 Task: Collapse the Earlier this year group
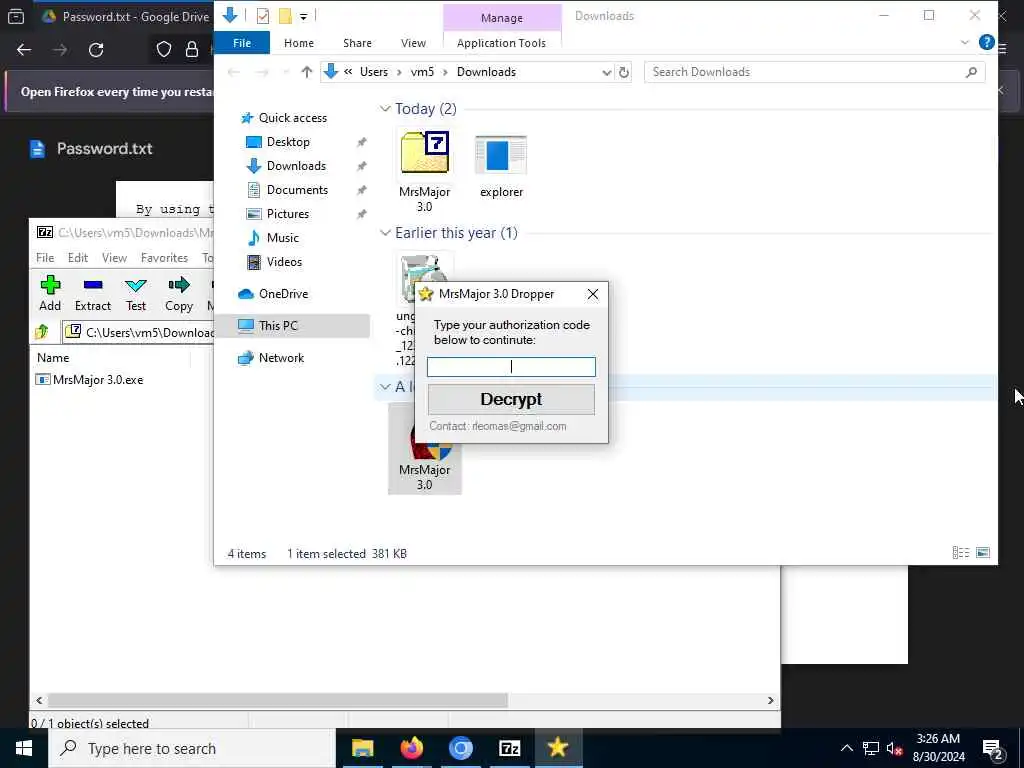tap(385, 232)
